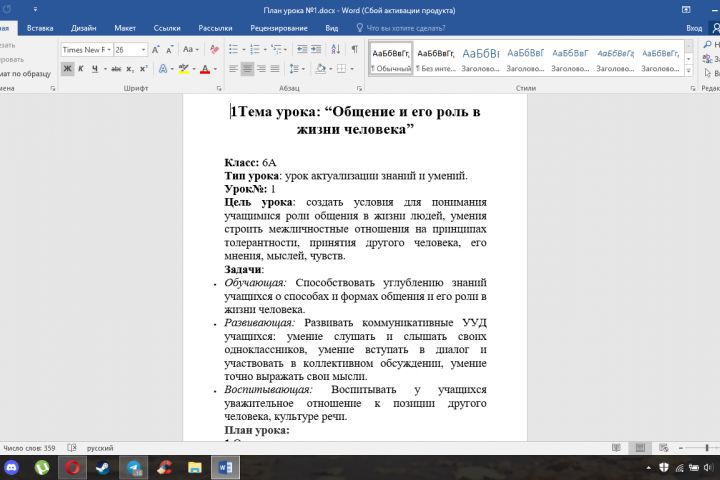Expand underline style dropdown arrow
The image size is (720, 480).
click(105, 69)
